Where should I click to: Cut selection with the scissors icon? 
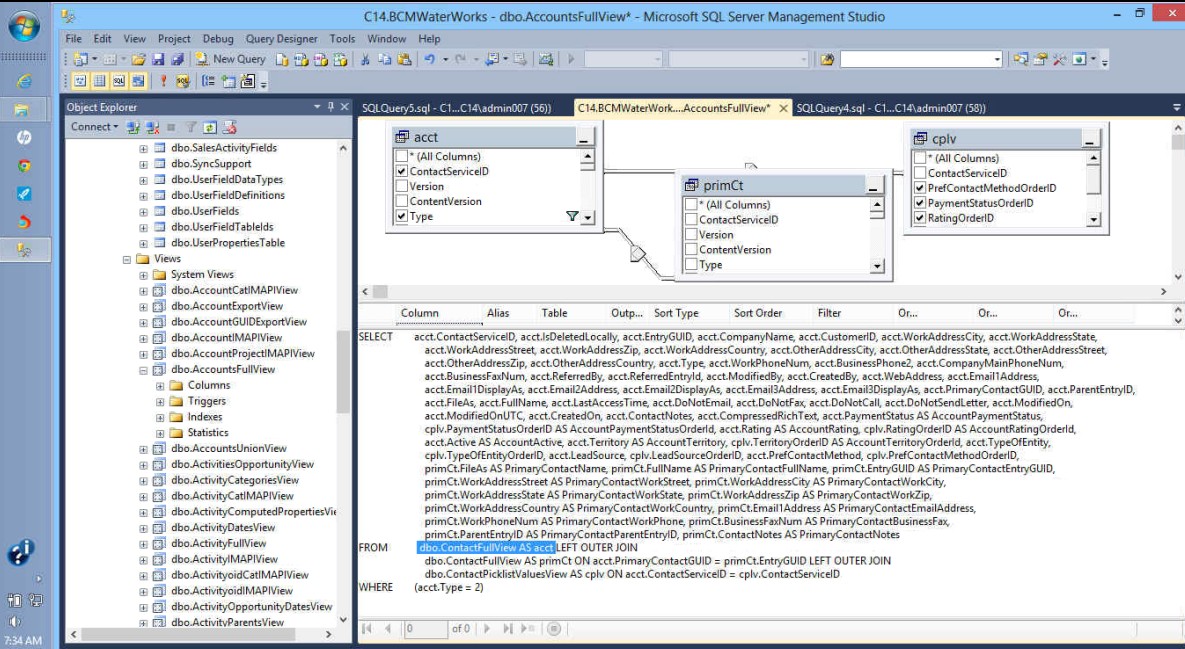click(x=365, y=59)
